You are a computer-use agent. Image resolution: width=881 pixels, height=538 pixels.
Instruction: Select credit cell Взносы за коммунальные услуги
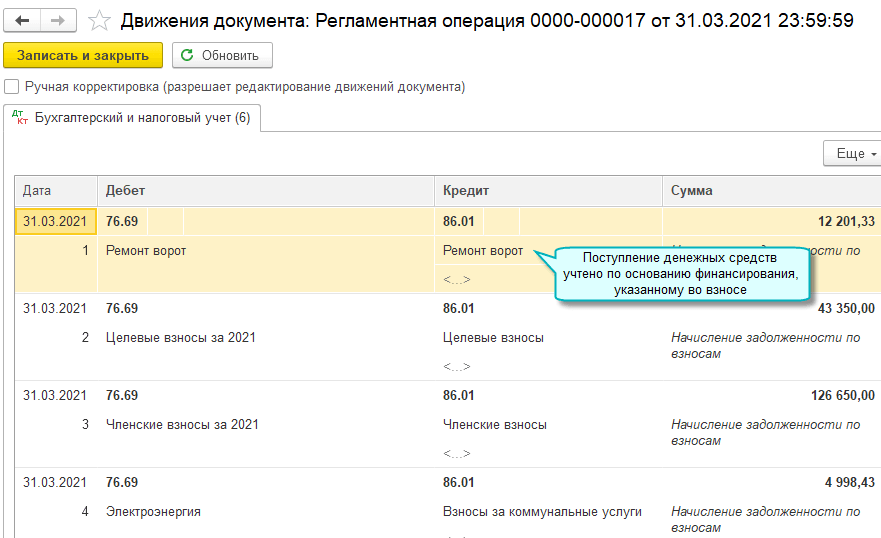pos(542,512)
